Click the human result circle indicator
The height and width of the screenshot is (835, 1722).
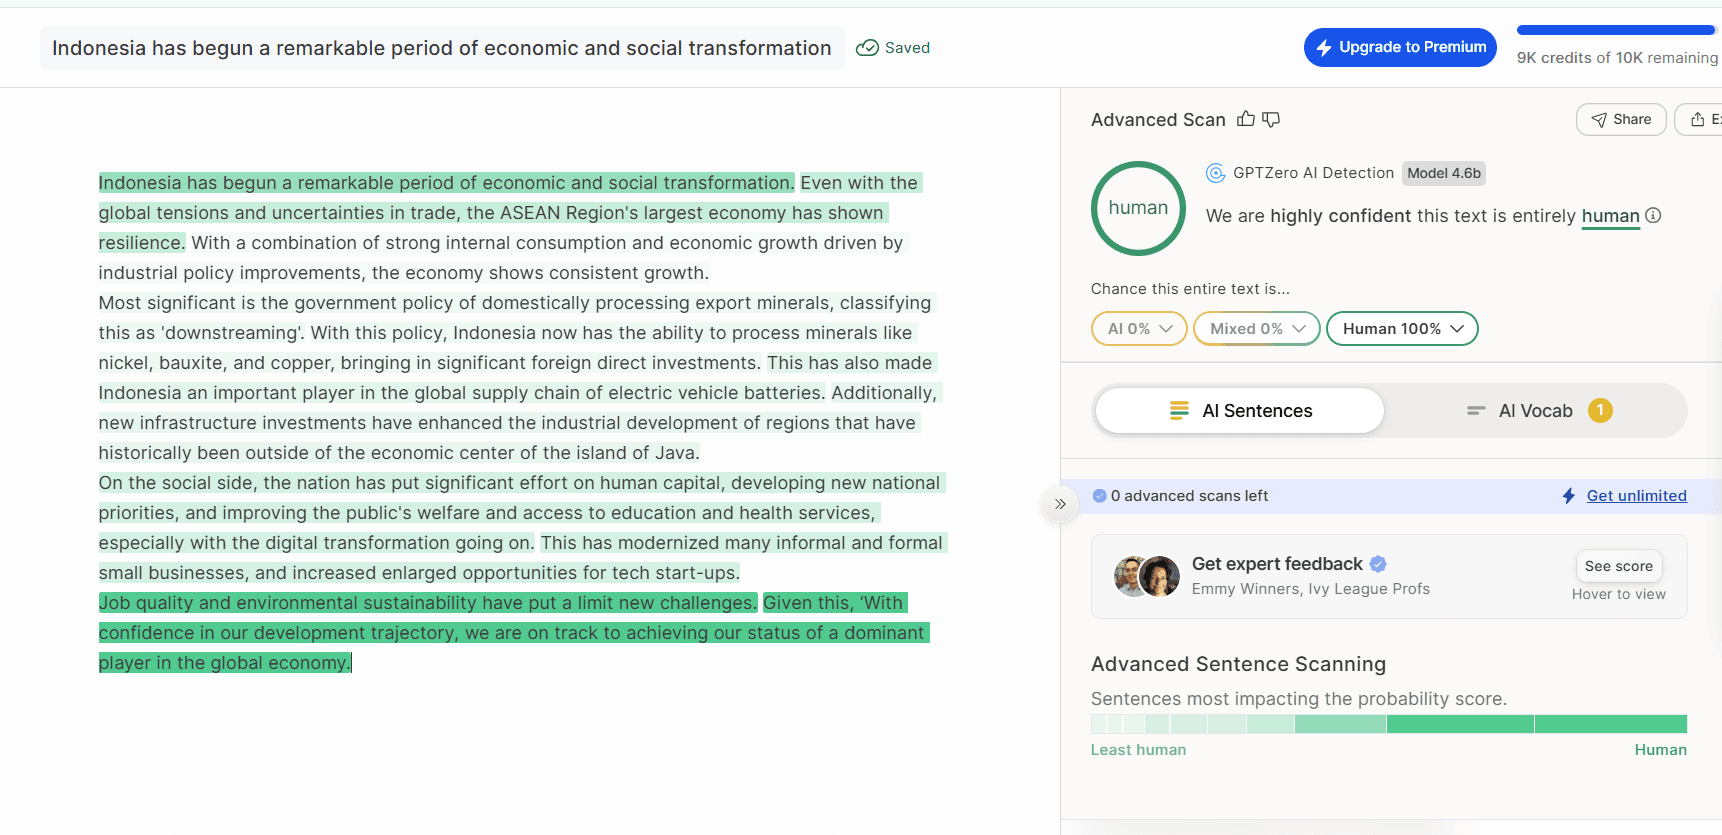coord(1138,208)
